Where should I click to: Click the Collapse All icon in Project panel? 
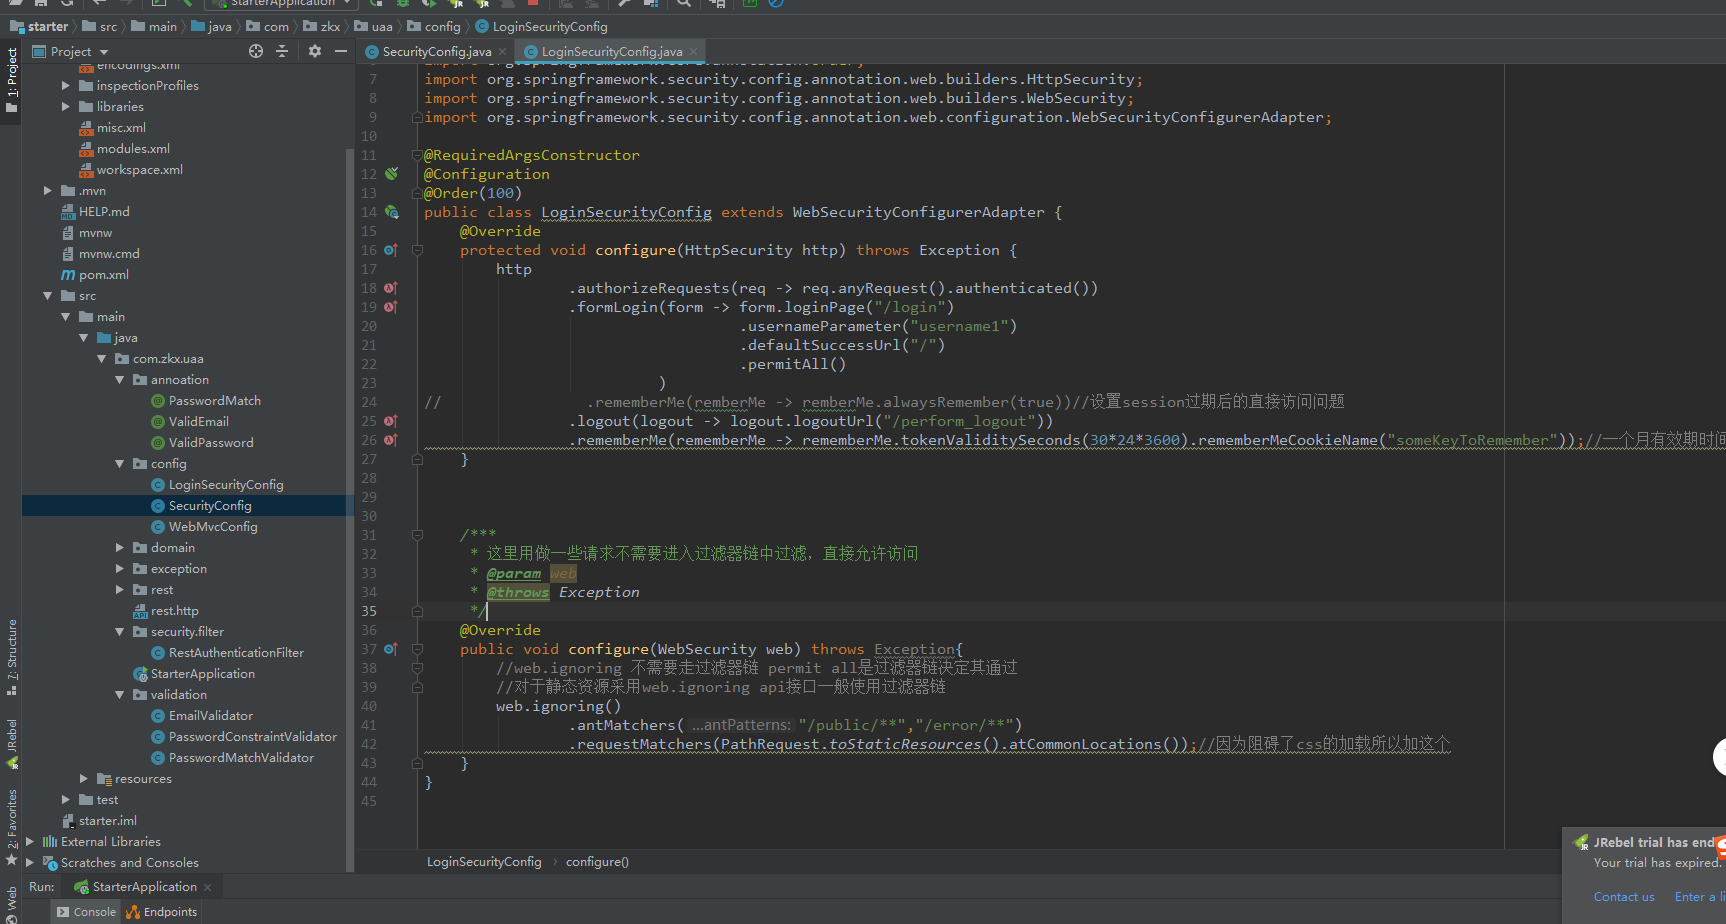(x=282, y=51)
